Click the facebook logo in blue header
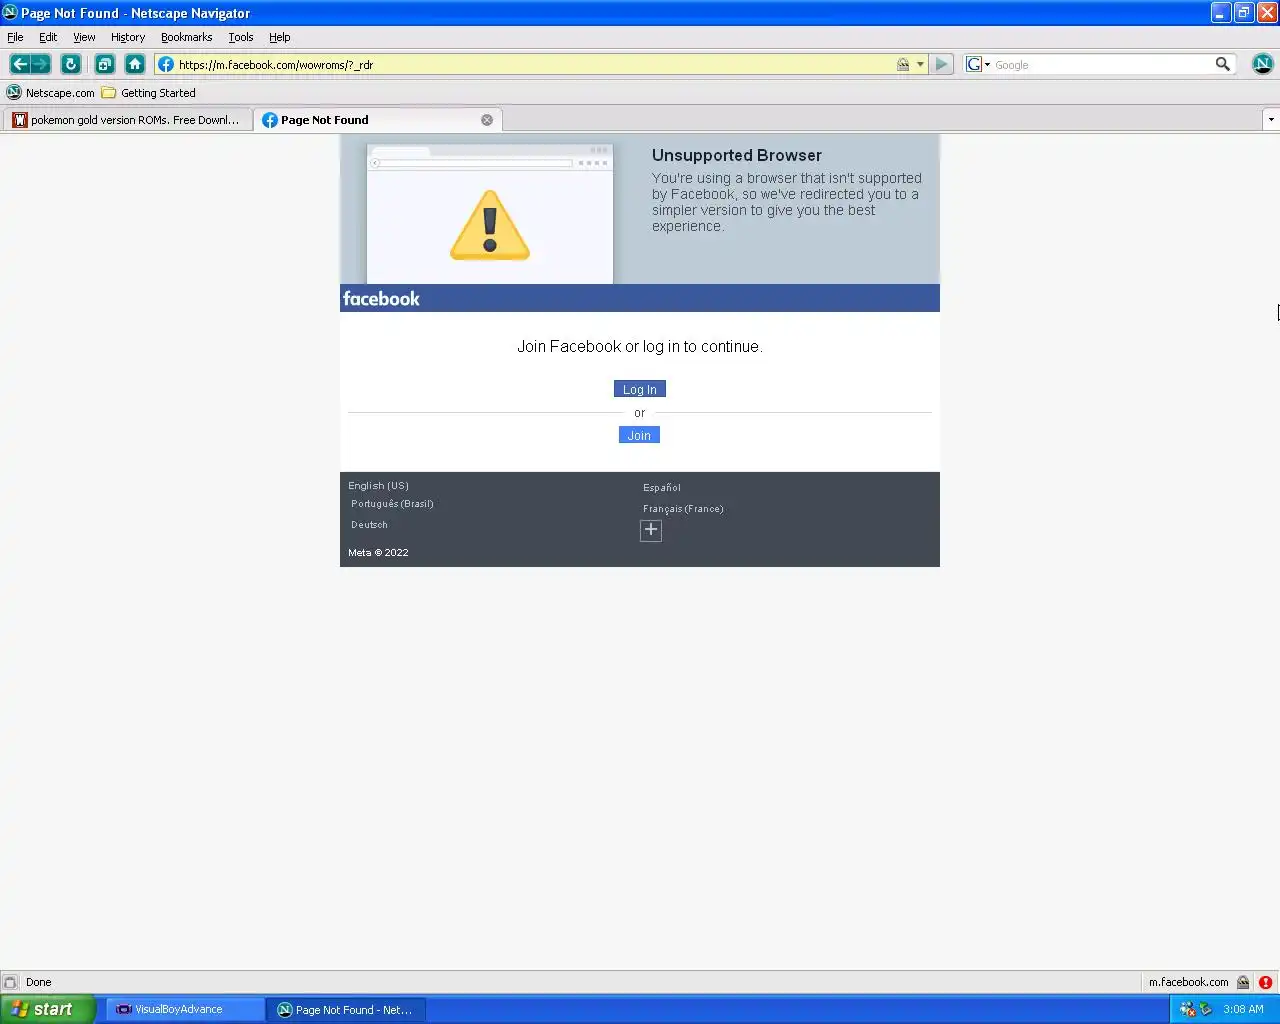This screenshot has height=1024, width=1280. pos(381,298)
